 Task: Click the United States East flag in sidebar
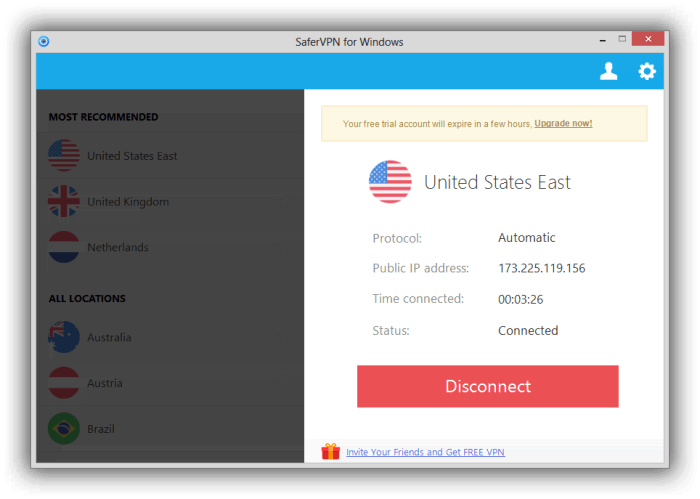64,155
